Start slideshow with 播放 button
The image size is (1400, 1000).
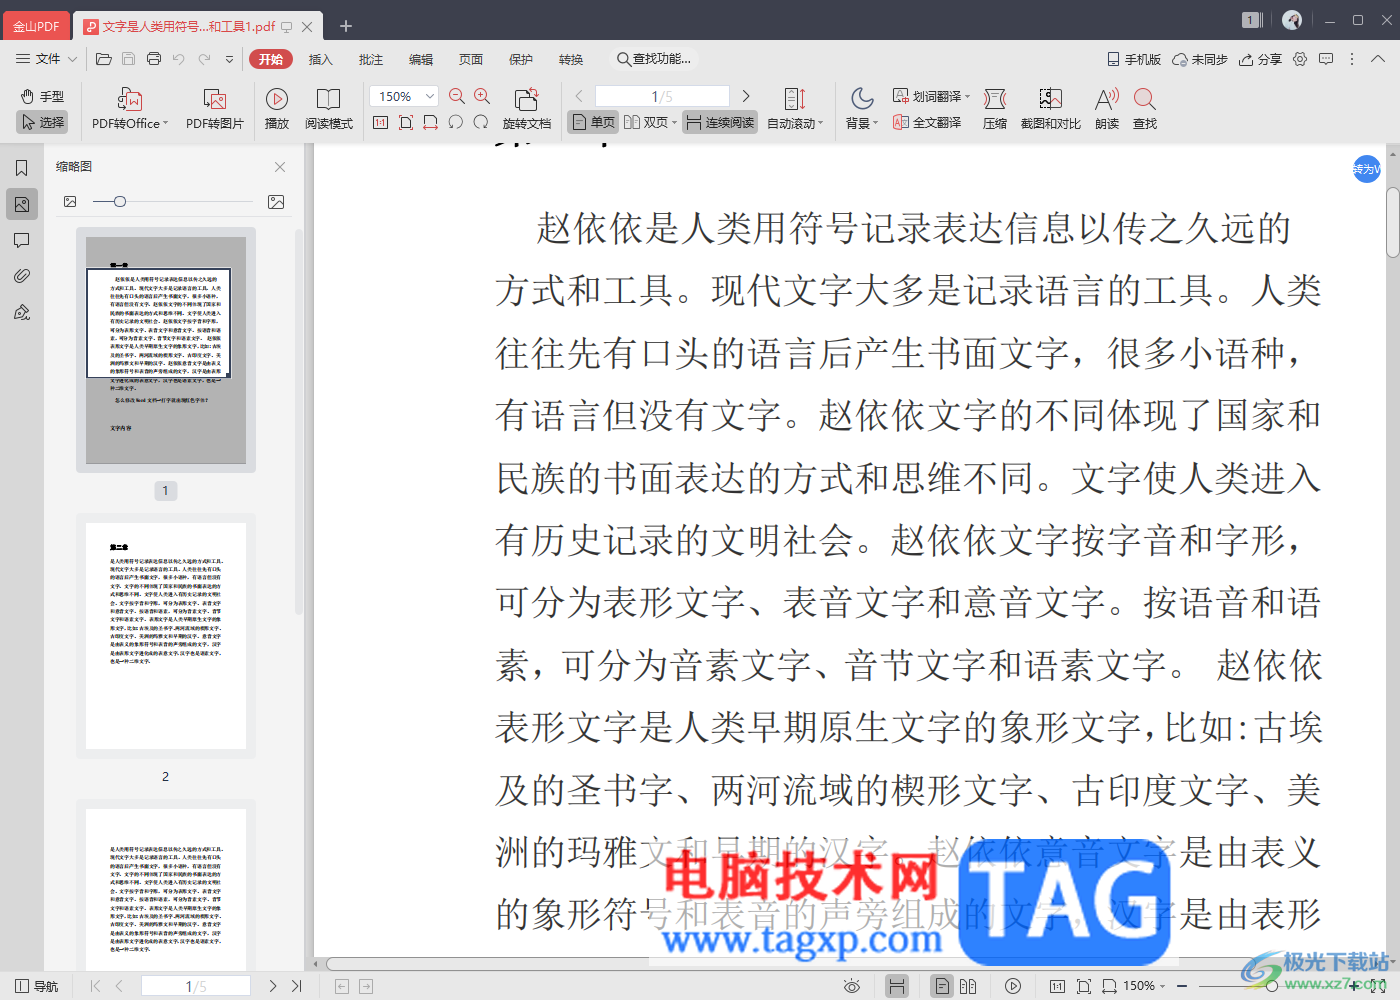(277, 109)
